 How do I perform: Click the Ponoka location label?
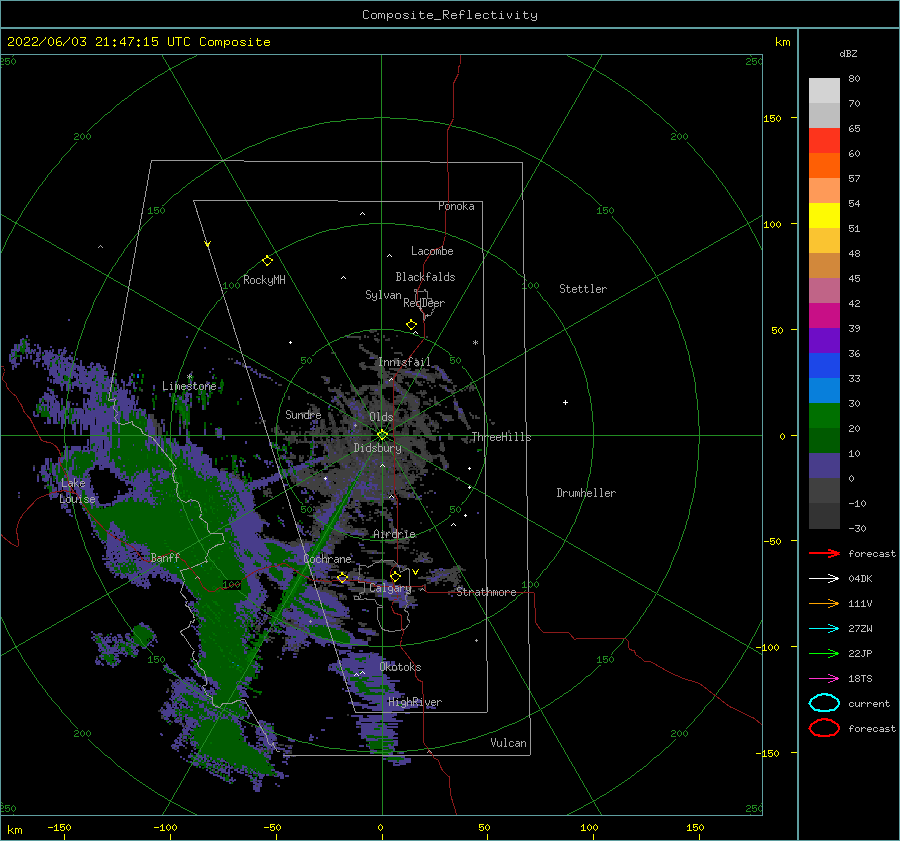tap(456, 206)
